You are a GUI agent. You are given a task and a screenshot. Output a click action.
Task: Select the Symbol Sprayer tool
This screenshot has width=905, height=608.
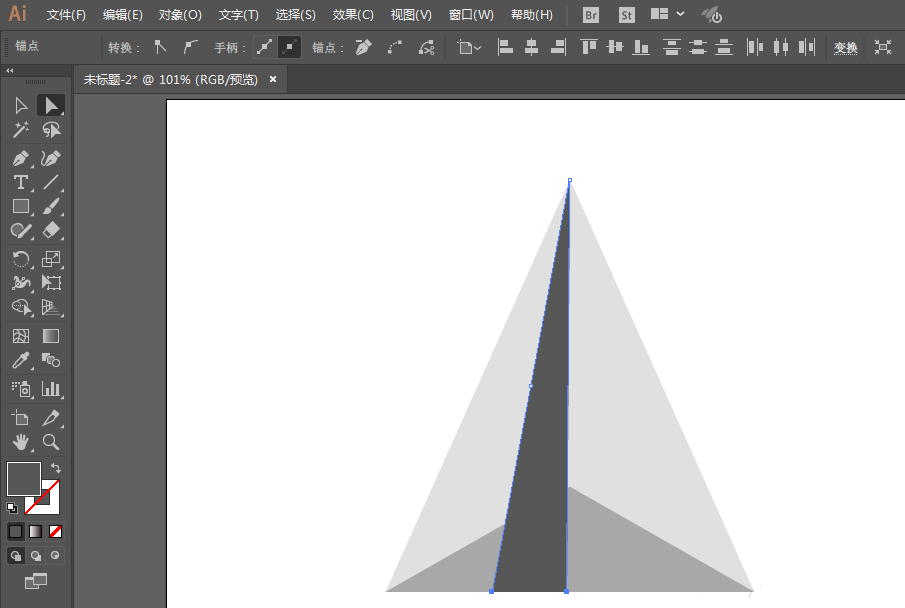(x=21, y=389)
